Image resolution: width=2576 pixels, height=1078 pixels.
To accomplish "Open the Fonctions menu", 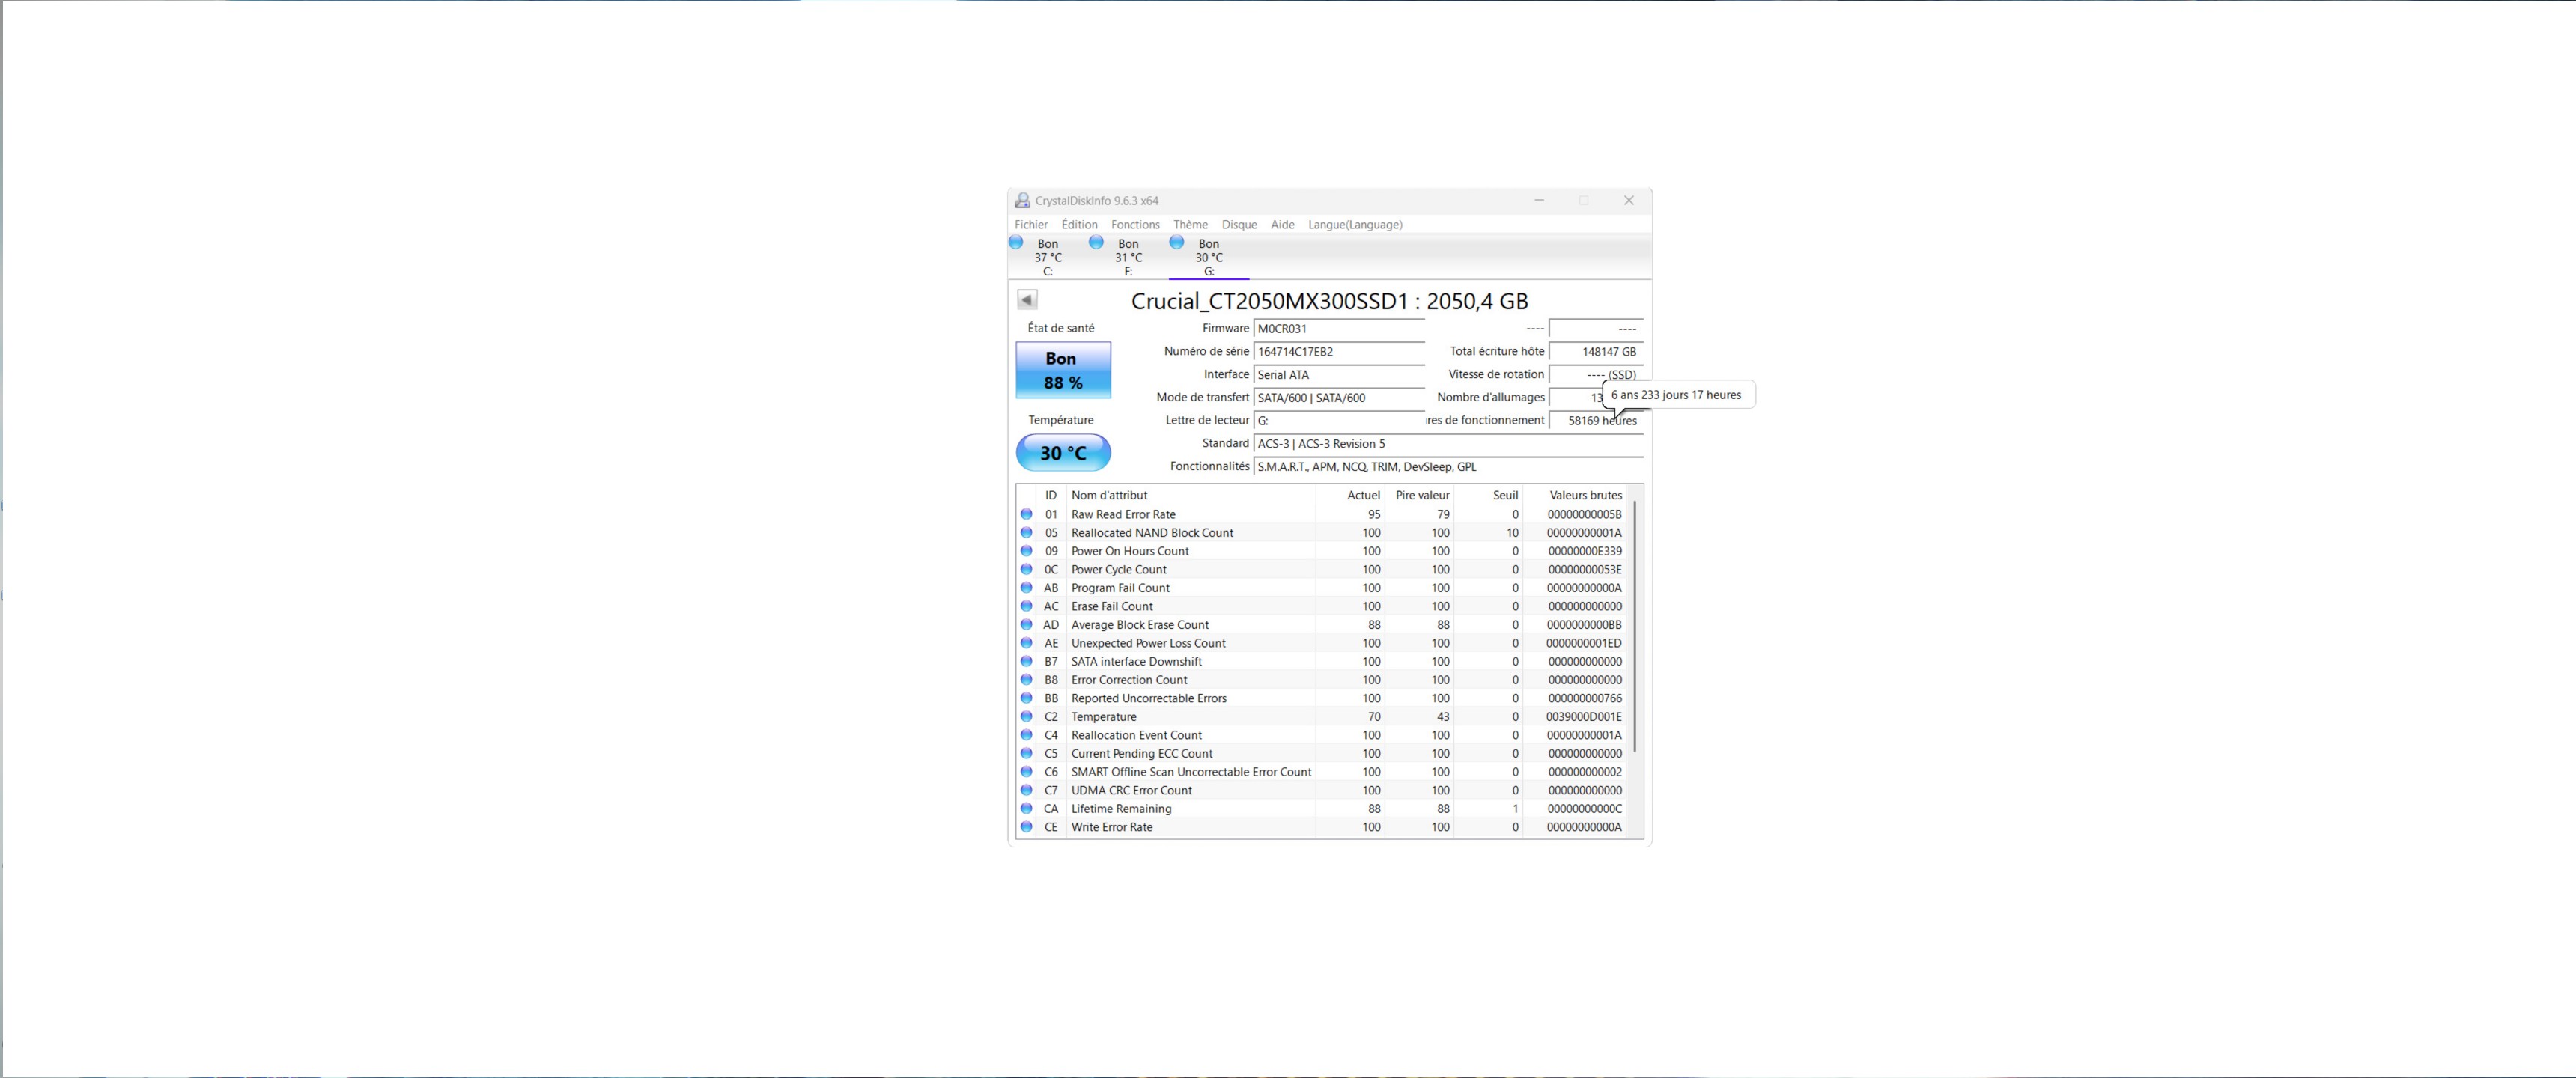I will [1135, 225].
